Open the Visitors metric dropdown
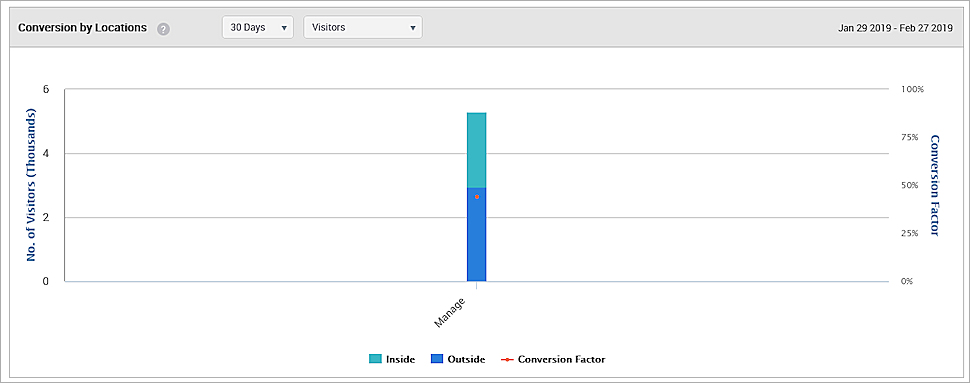This screenshot has height=383, width=970. [363, 27]
